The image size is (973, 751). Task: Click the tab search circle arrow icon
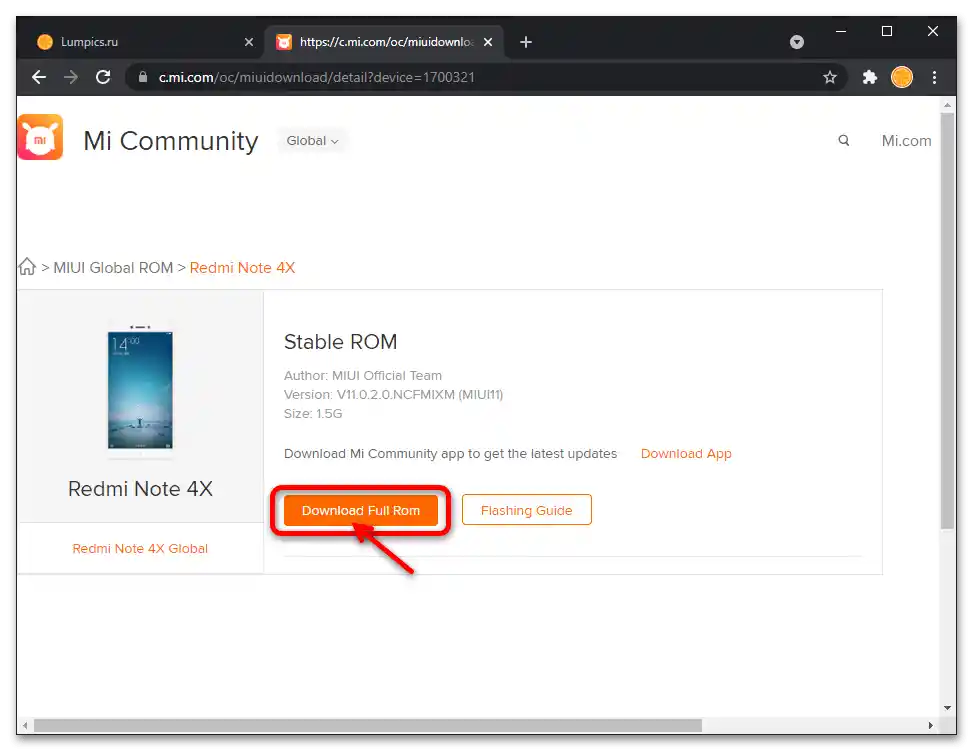(x=797, y=42)
